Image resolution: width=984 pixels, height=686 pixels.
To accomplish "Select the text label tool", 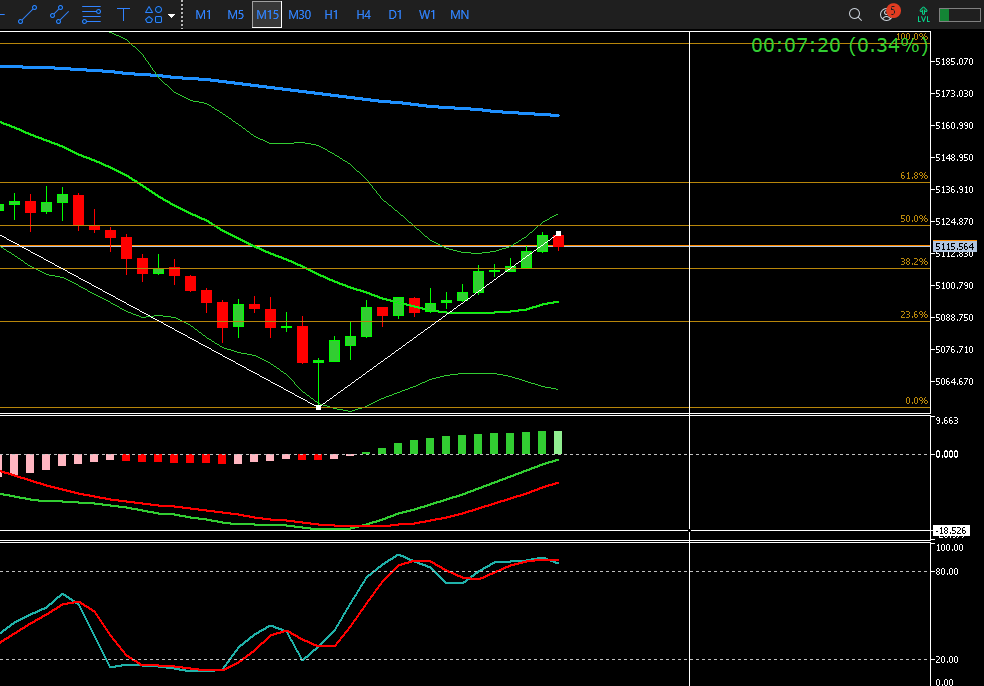I will tap(123, 14).
